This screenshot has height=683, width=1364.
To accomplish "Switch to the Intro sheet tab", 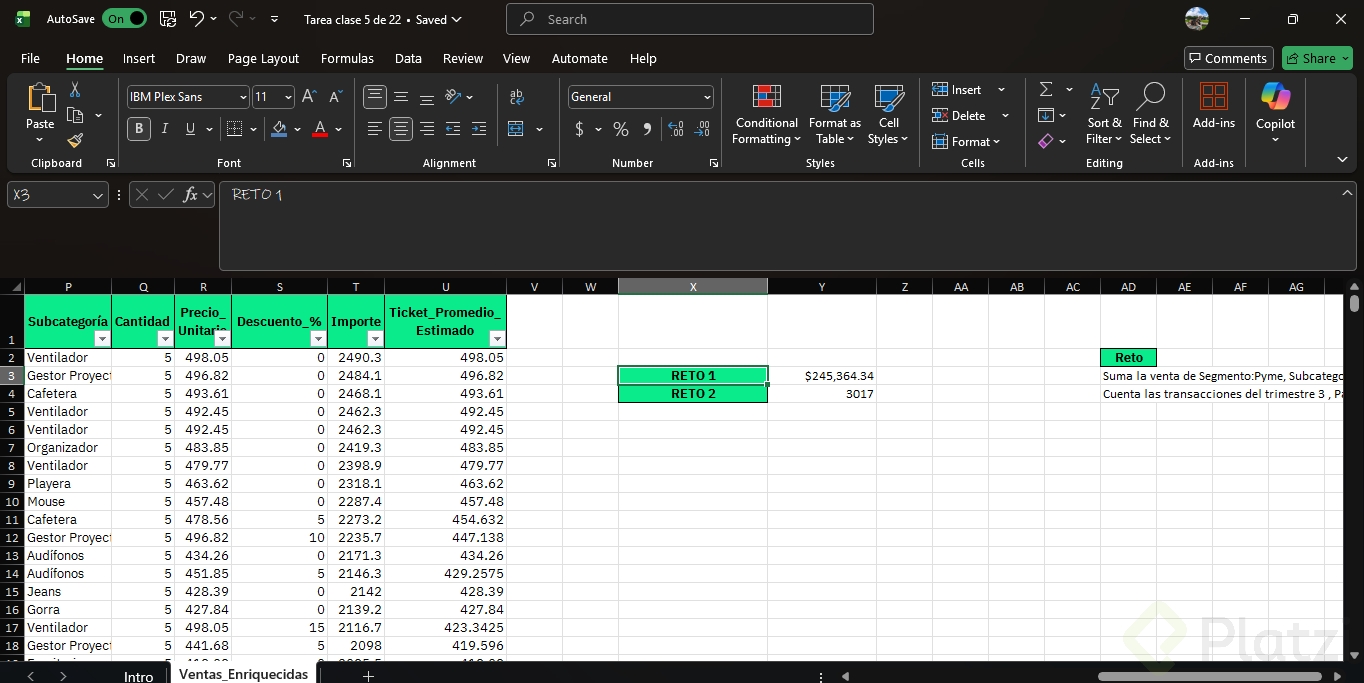I will (138, 676).
